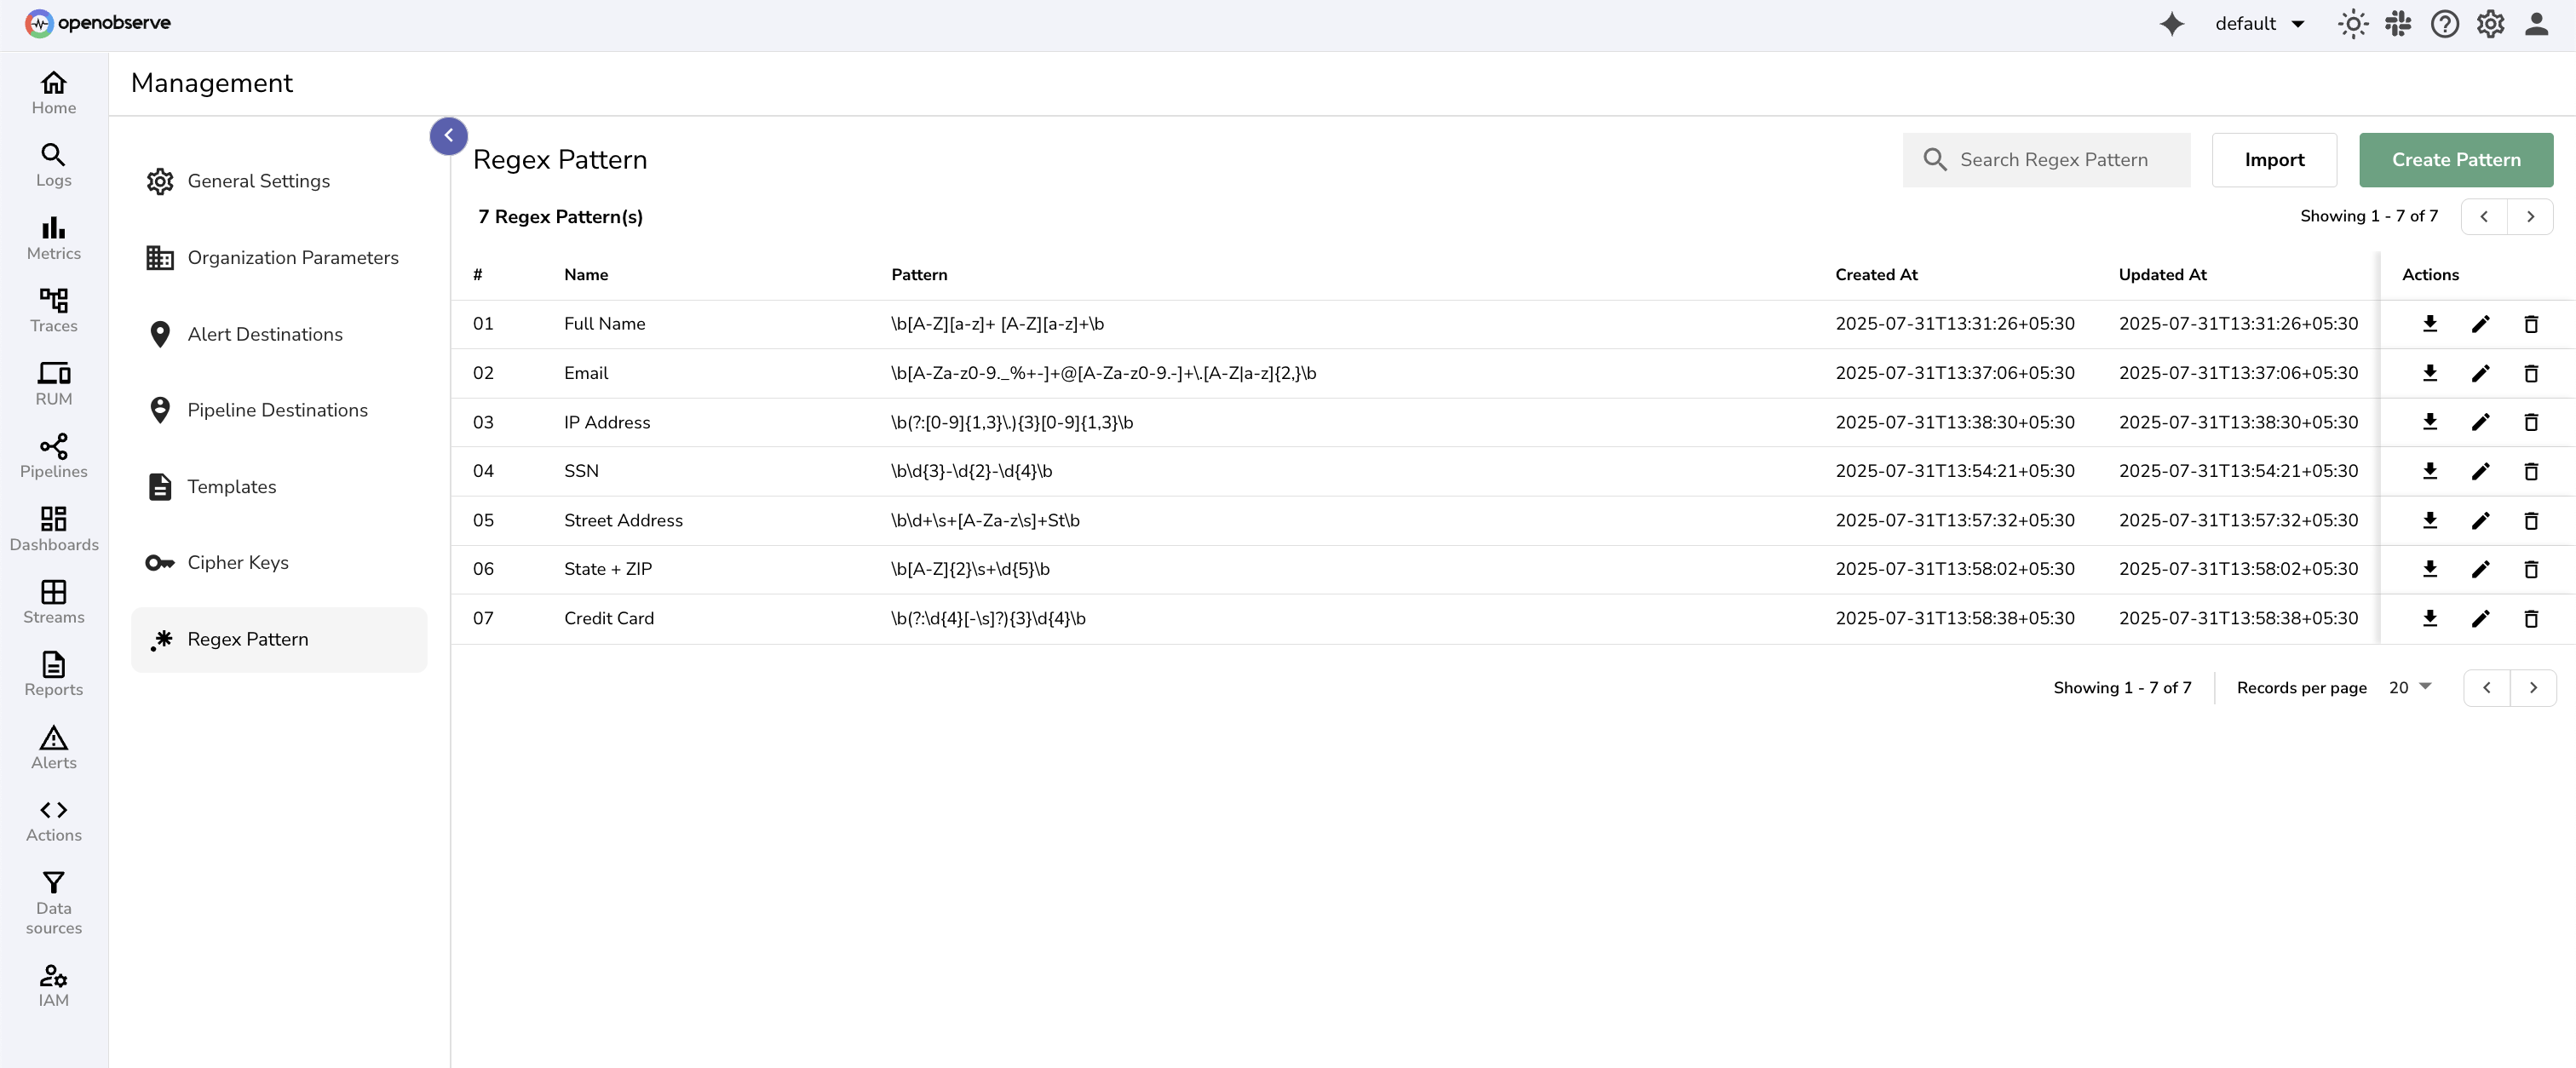Viewport: 2576px width, 1068px height.
Task: Select Pipeline Destinations menu item
Action: click(x=279, y=410)
